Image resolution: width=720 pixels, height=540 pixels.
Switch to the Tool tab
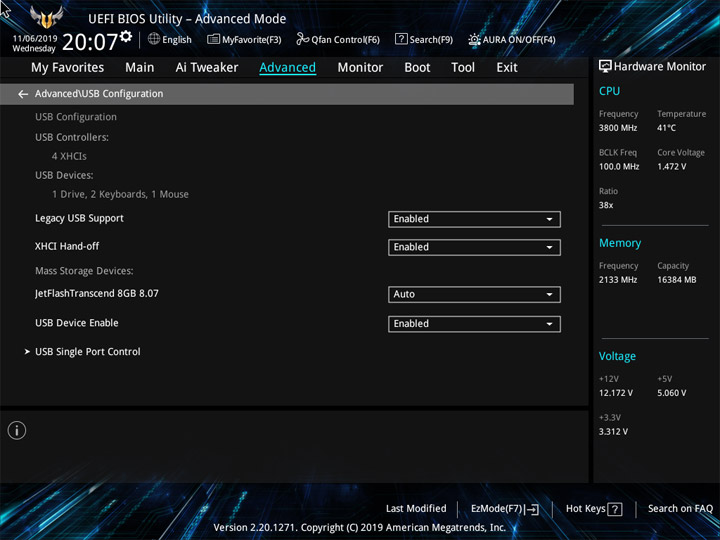click(463, 68)
